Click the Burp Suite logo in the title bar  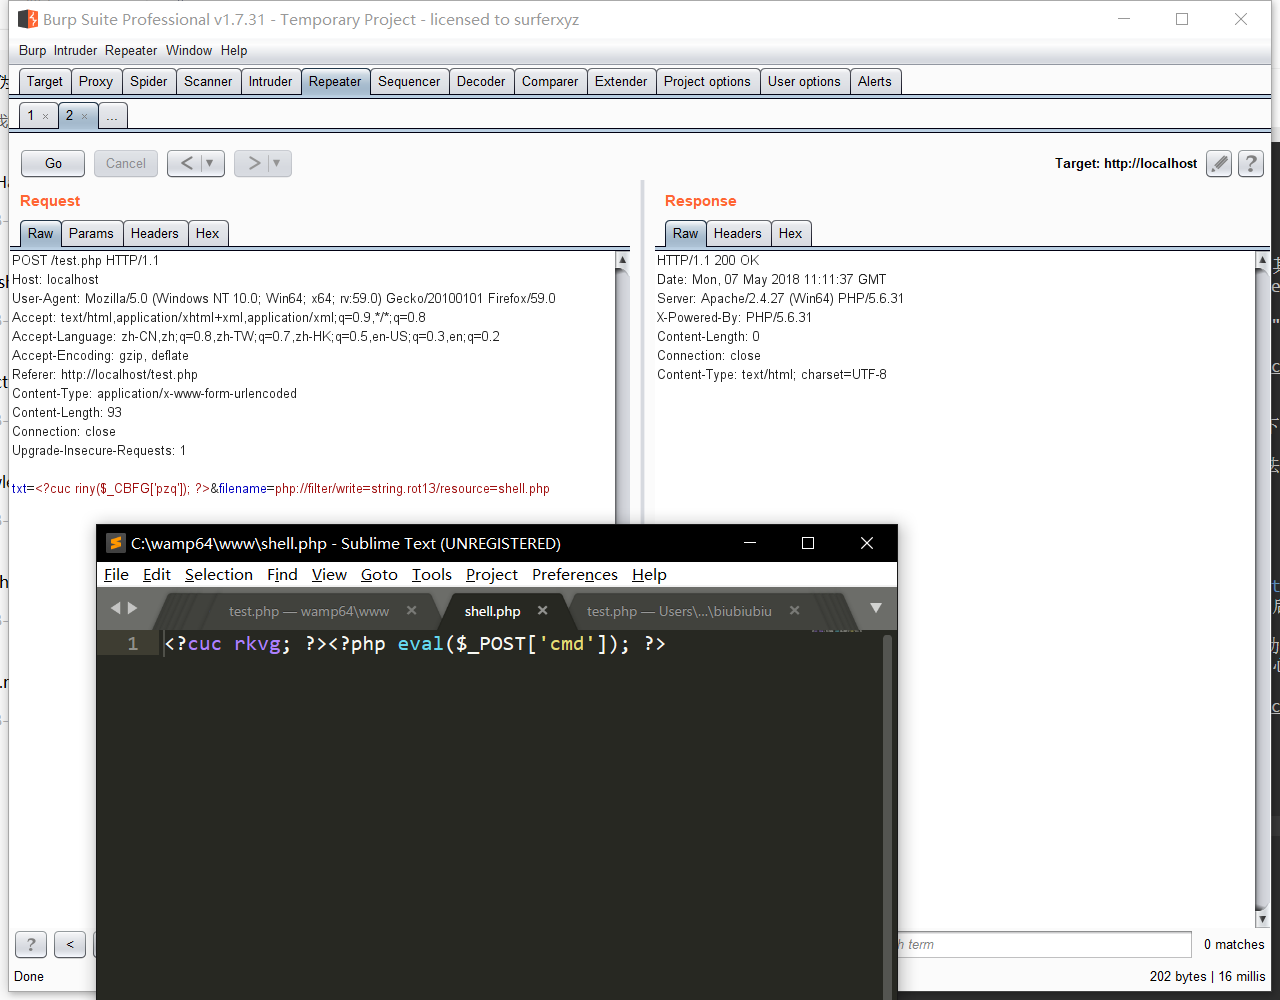pos(28,19)
